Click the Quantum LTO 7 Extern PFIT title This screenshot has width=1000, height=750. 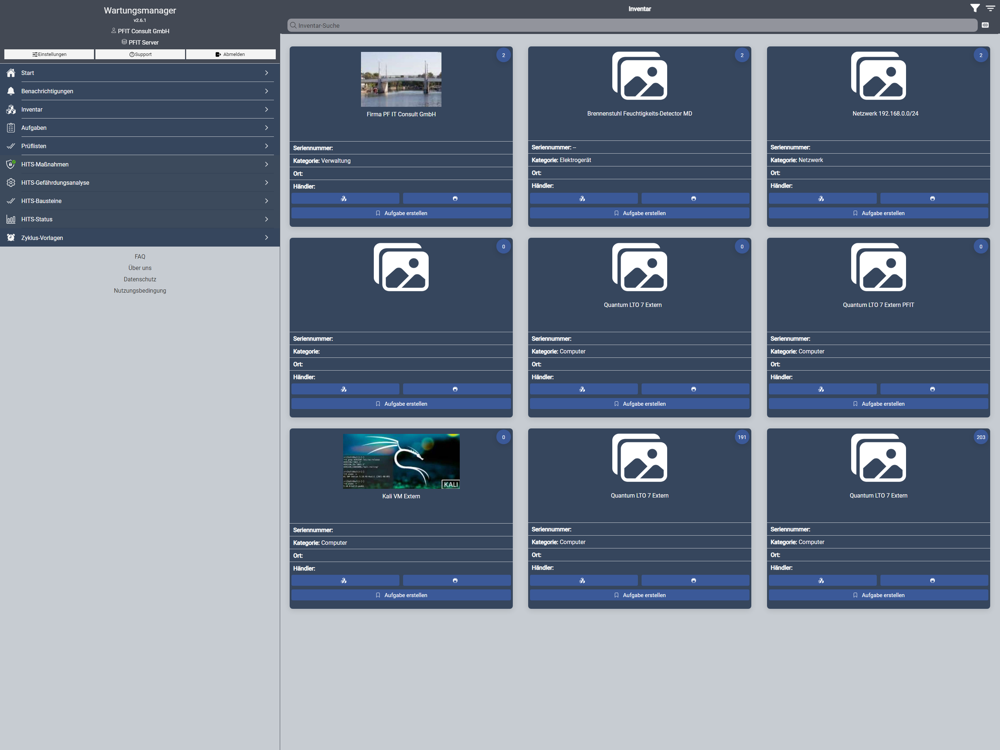coord(879,305)
